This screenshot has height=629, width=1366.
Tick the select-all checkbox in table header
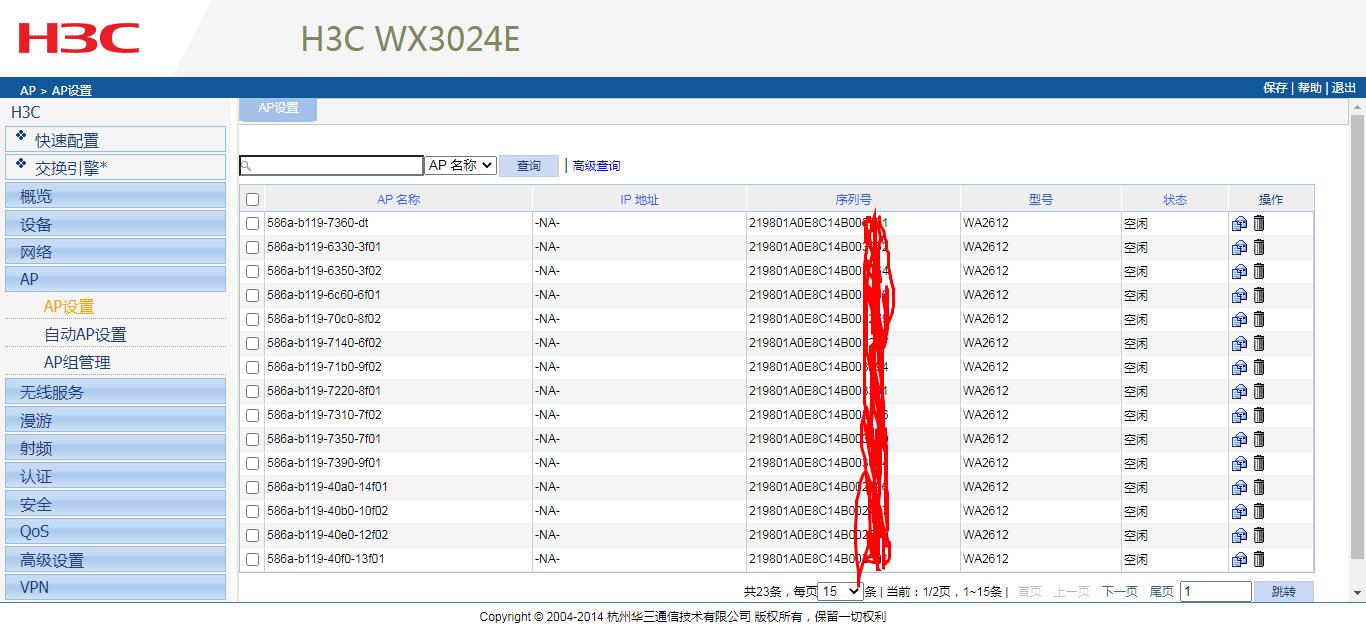coord(252,200)
